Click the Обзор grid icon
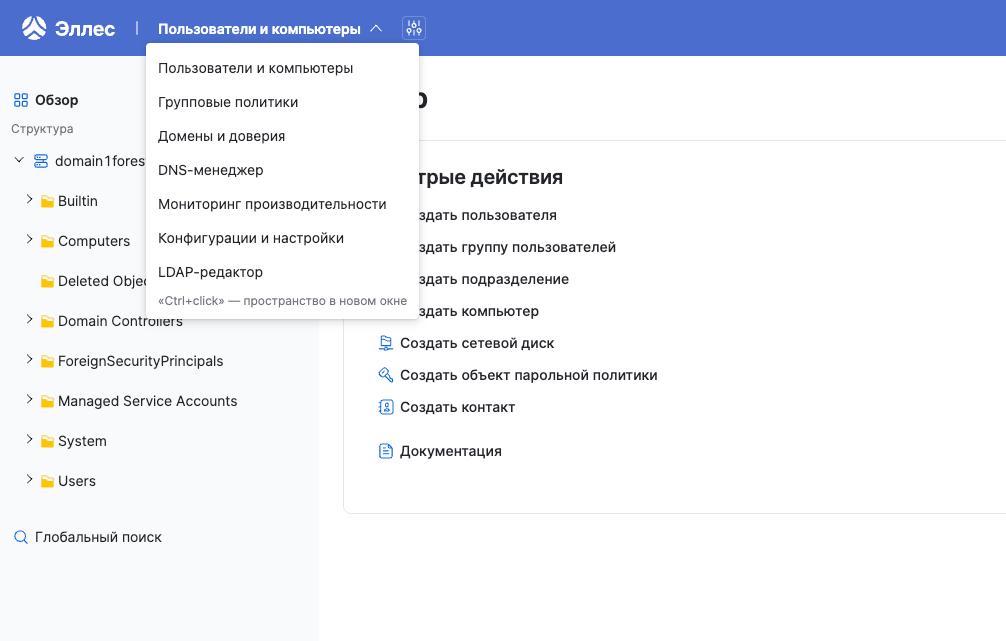1006x641 pixels. [x=20, y=100]
